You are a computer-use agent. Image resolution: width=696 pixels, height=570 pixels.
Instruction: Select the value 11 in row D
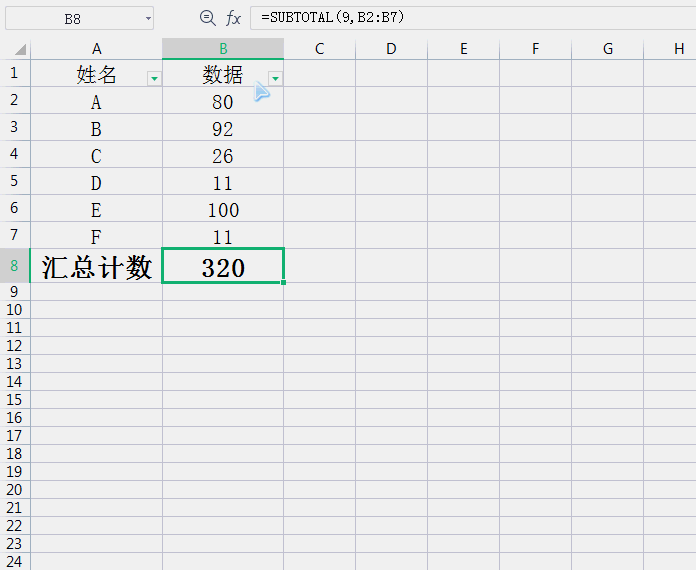pos(223,182)
